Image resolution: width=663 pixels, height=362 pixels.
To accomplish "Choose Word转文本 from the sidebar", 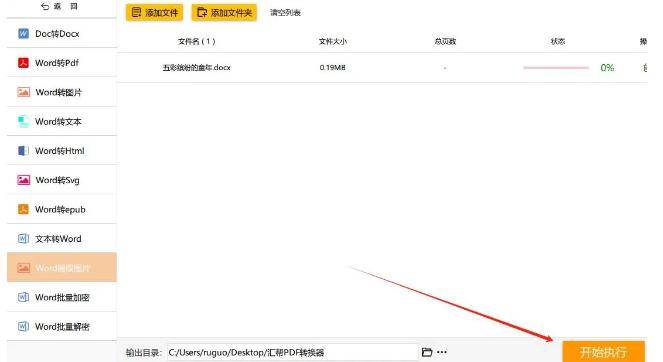I will pyautogui.click(x=62, y=121).
